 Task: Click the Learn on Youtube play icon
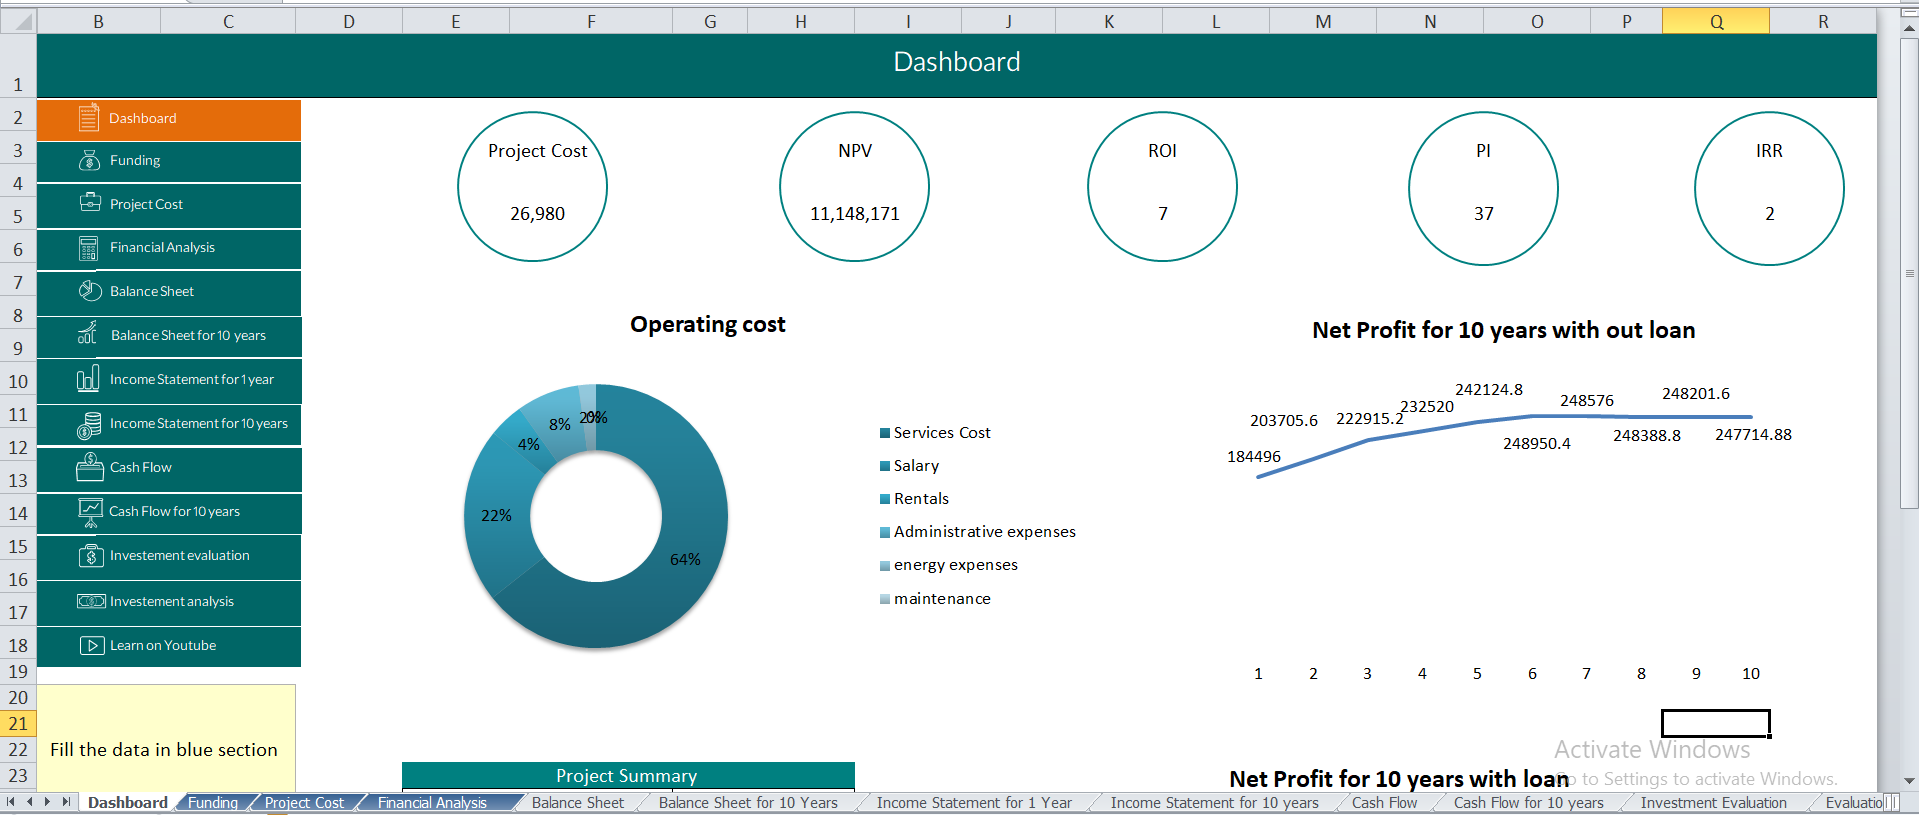click(91, 646)
